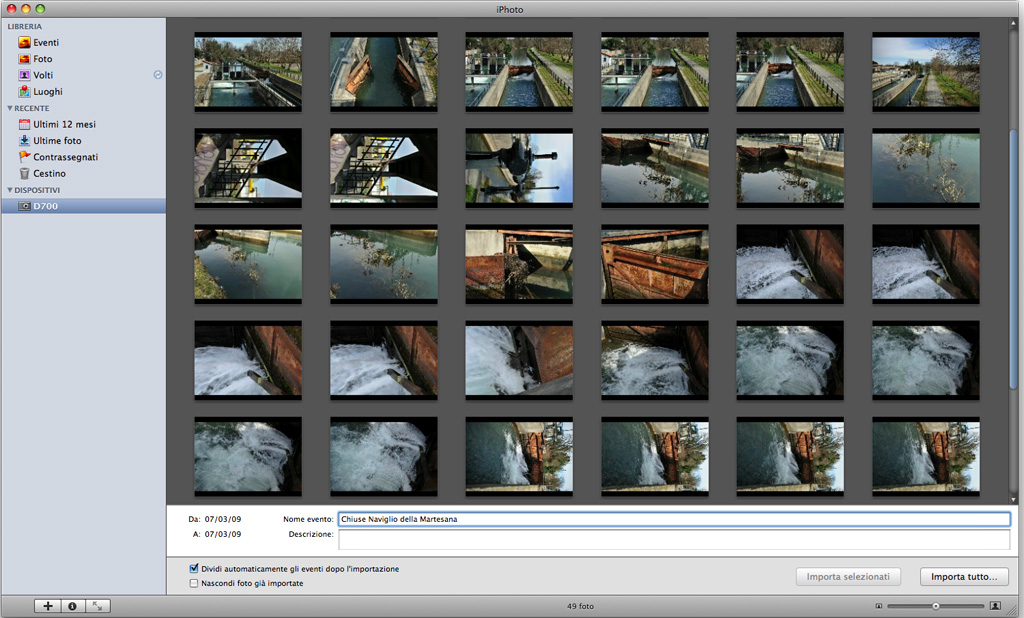This screenshot has height=618, width=1024.
Task: Click the large thumbnail size icon
Action: (995, 606)
